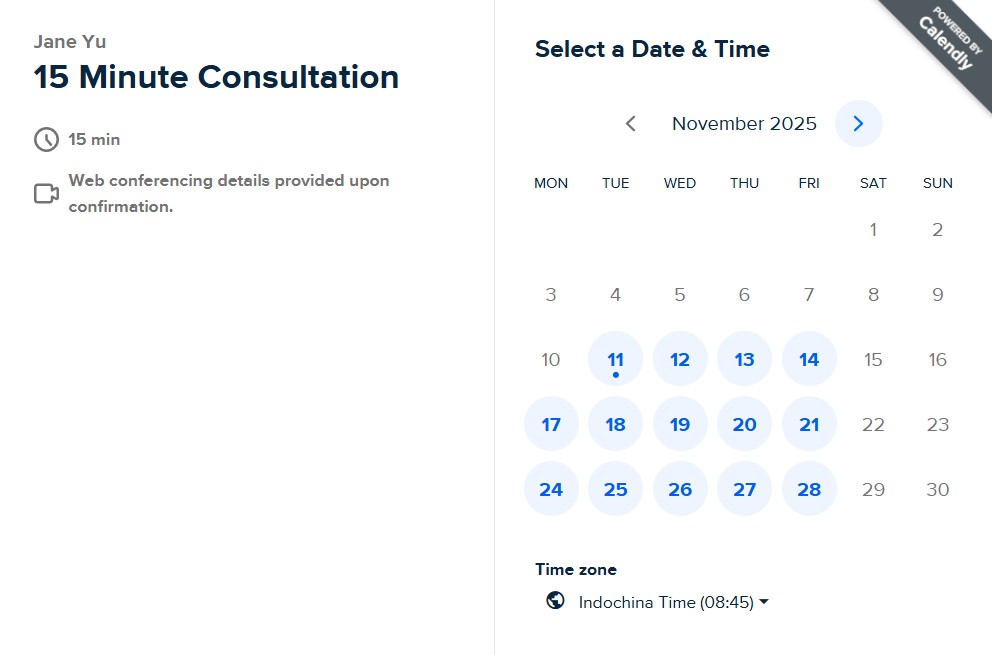Click the video camera conferencing icon
Image resolution: width=992 pixels, height=655 pixels.
(46, 193)
